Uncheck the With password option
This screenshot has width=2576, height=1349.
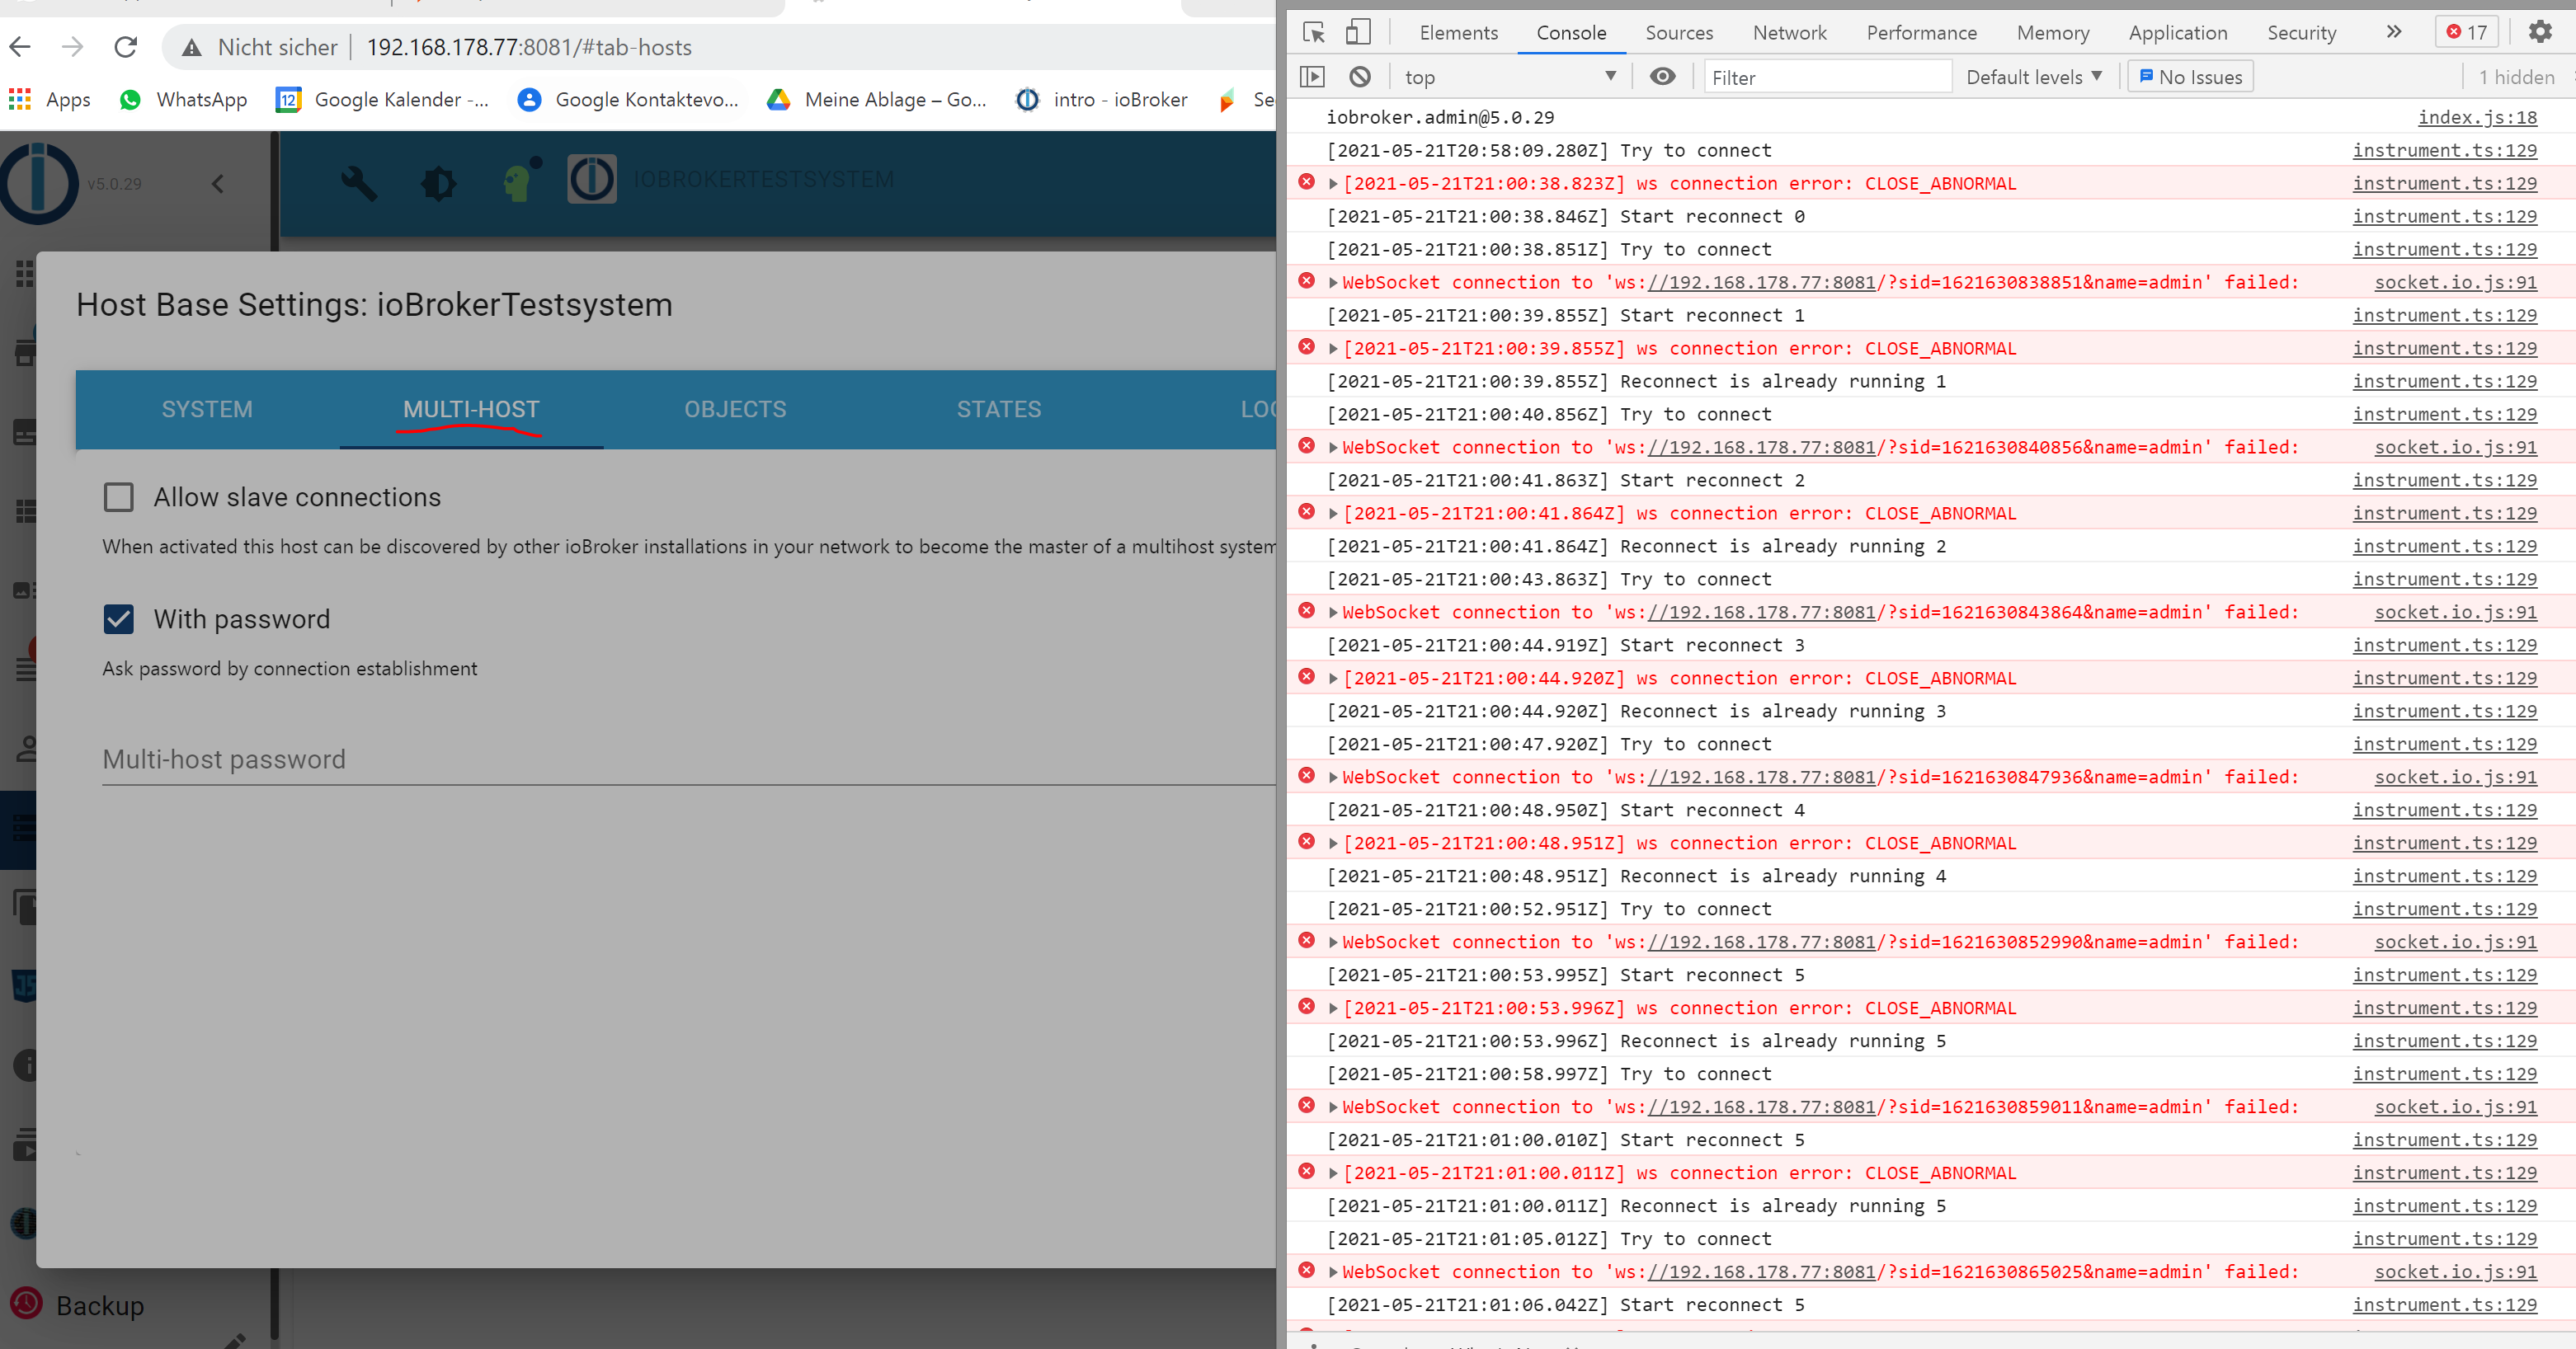tap(118, 620)
